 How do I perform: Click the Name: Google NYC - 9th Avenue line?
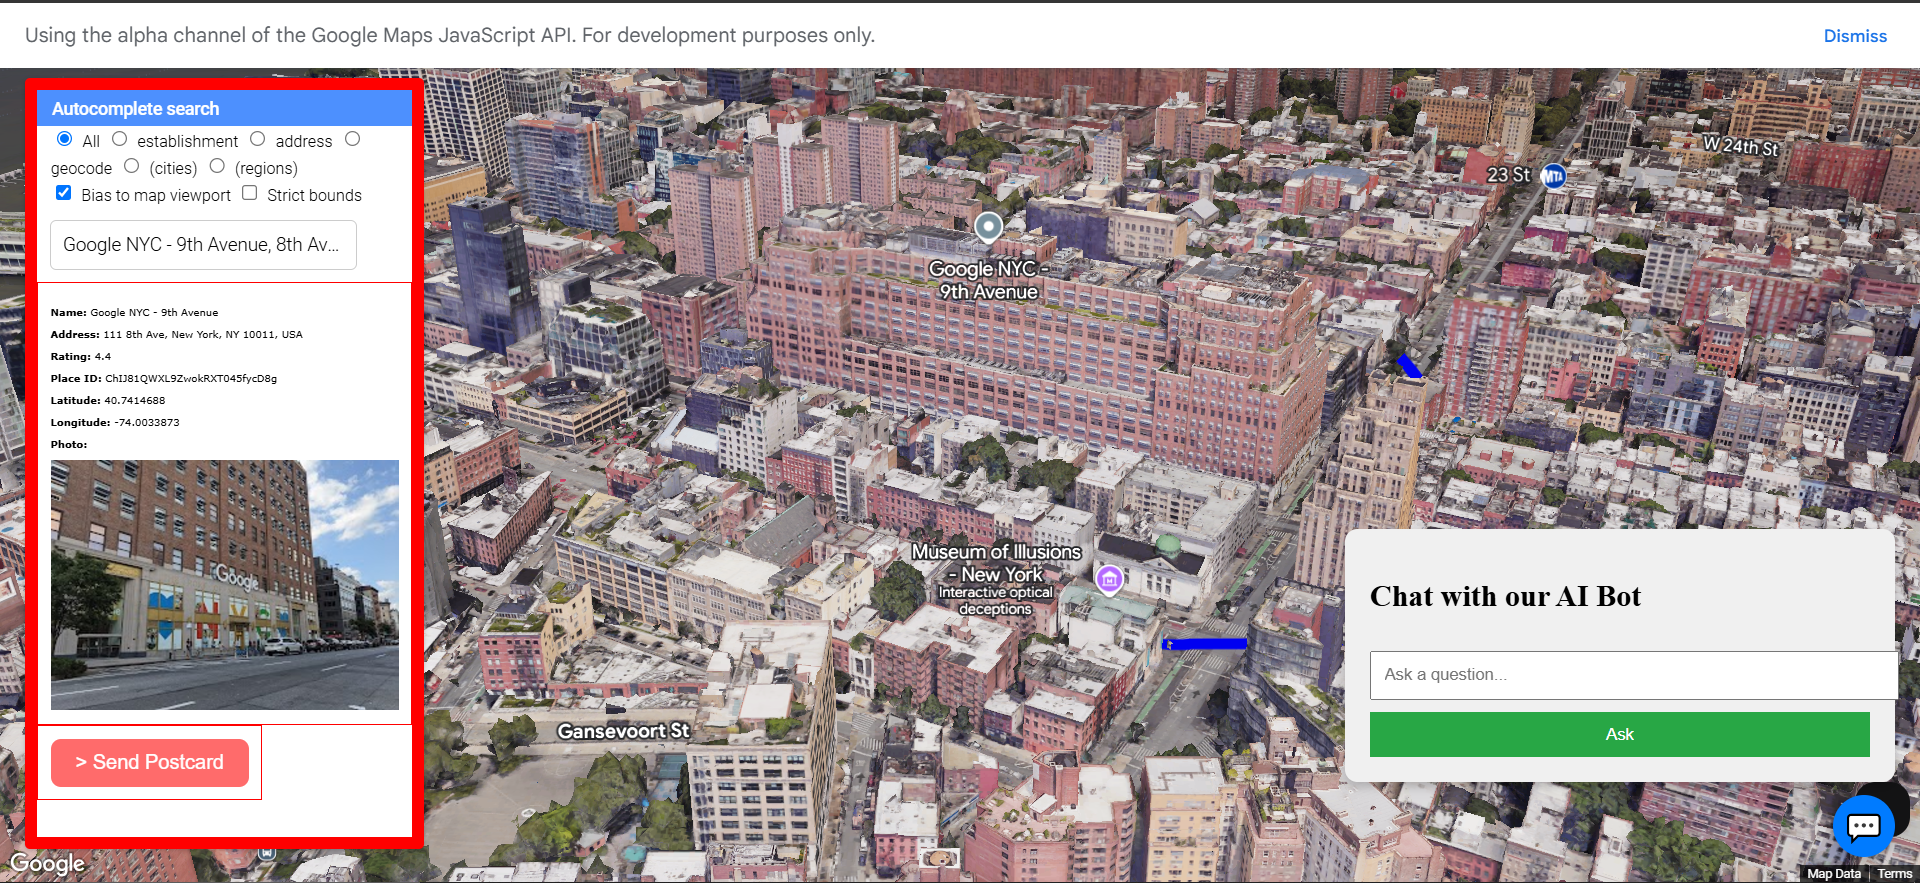[x=134, y=313]
